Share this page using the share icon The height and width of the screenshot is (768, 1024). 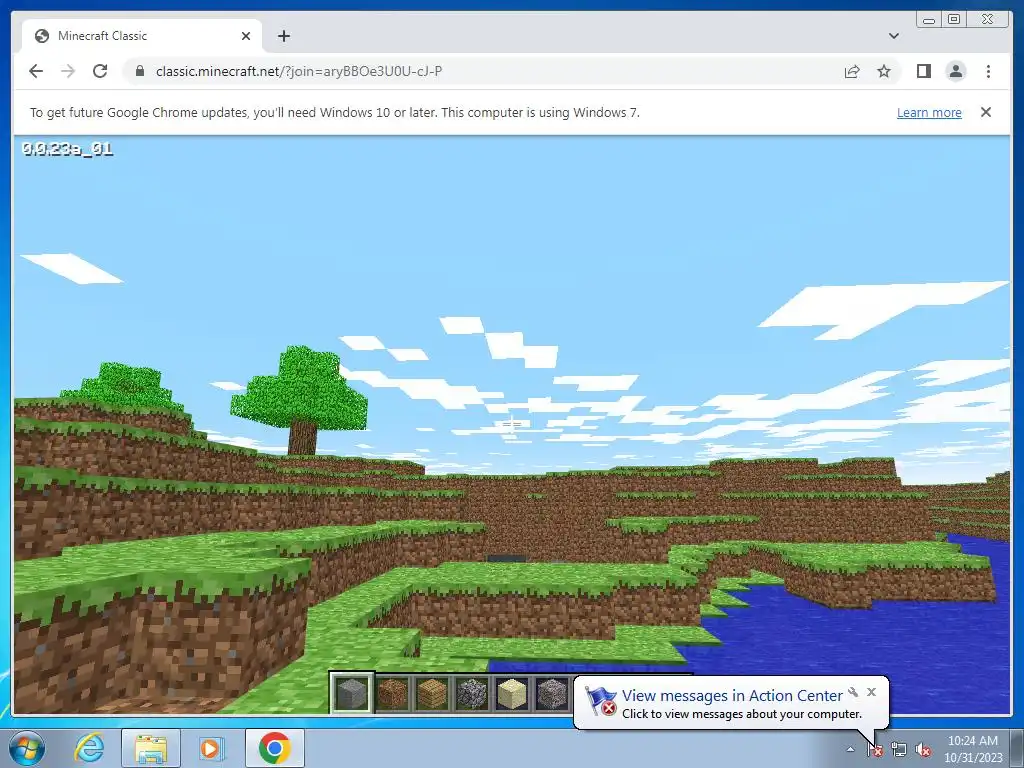(x=852, y=71)
